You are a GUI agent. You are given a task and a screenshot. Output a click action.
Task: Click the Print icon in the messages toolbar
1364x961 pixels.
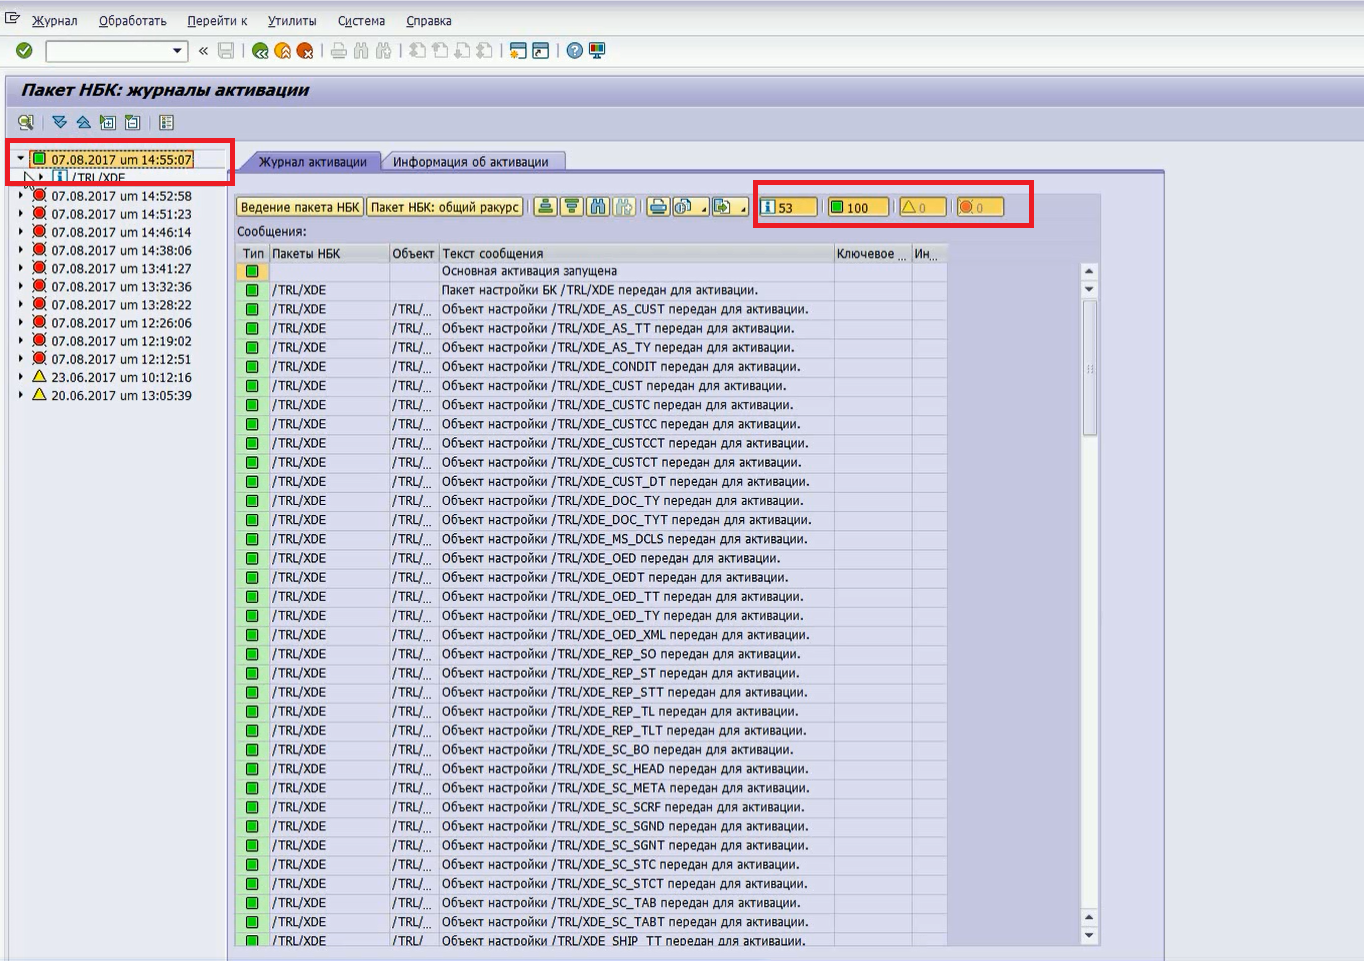(657, 207)
